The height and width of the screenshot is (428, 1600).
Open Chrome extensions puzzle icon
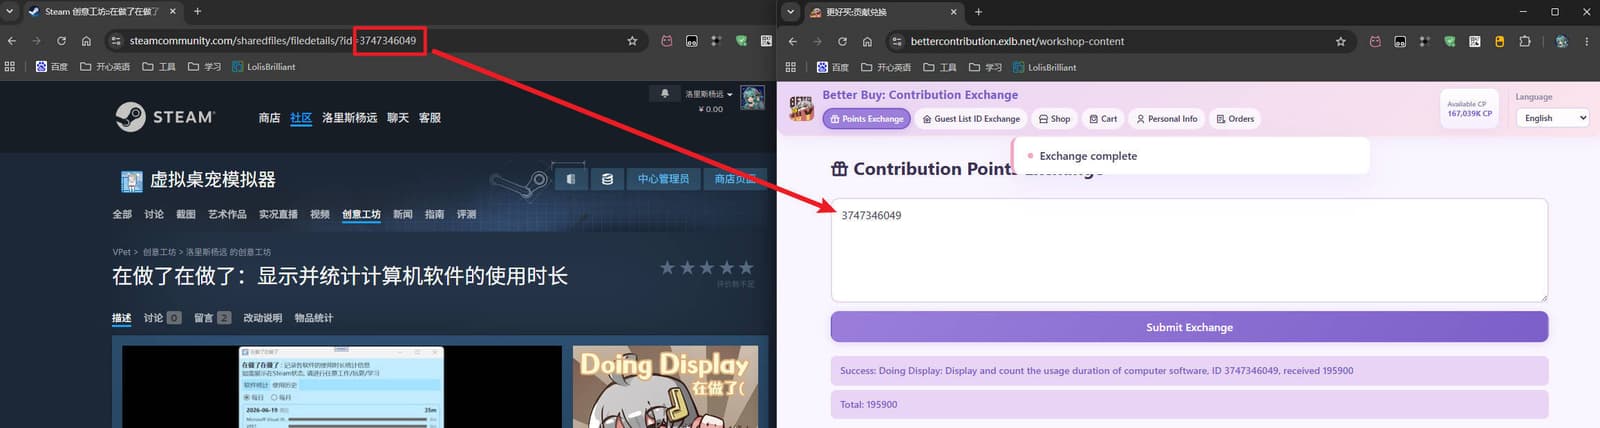click(x=1524, y=41)
